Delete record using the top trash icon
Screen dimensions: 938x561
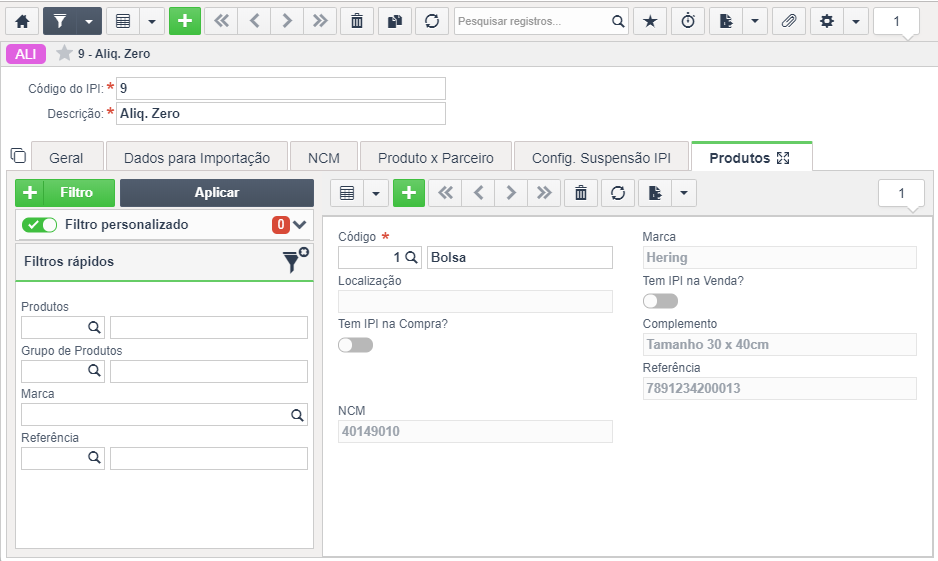(x=357, y=22)
